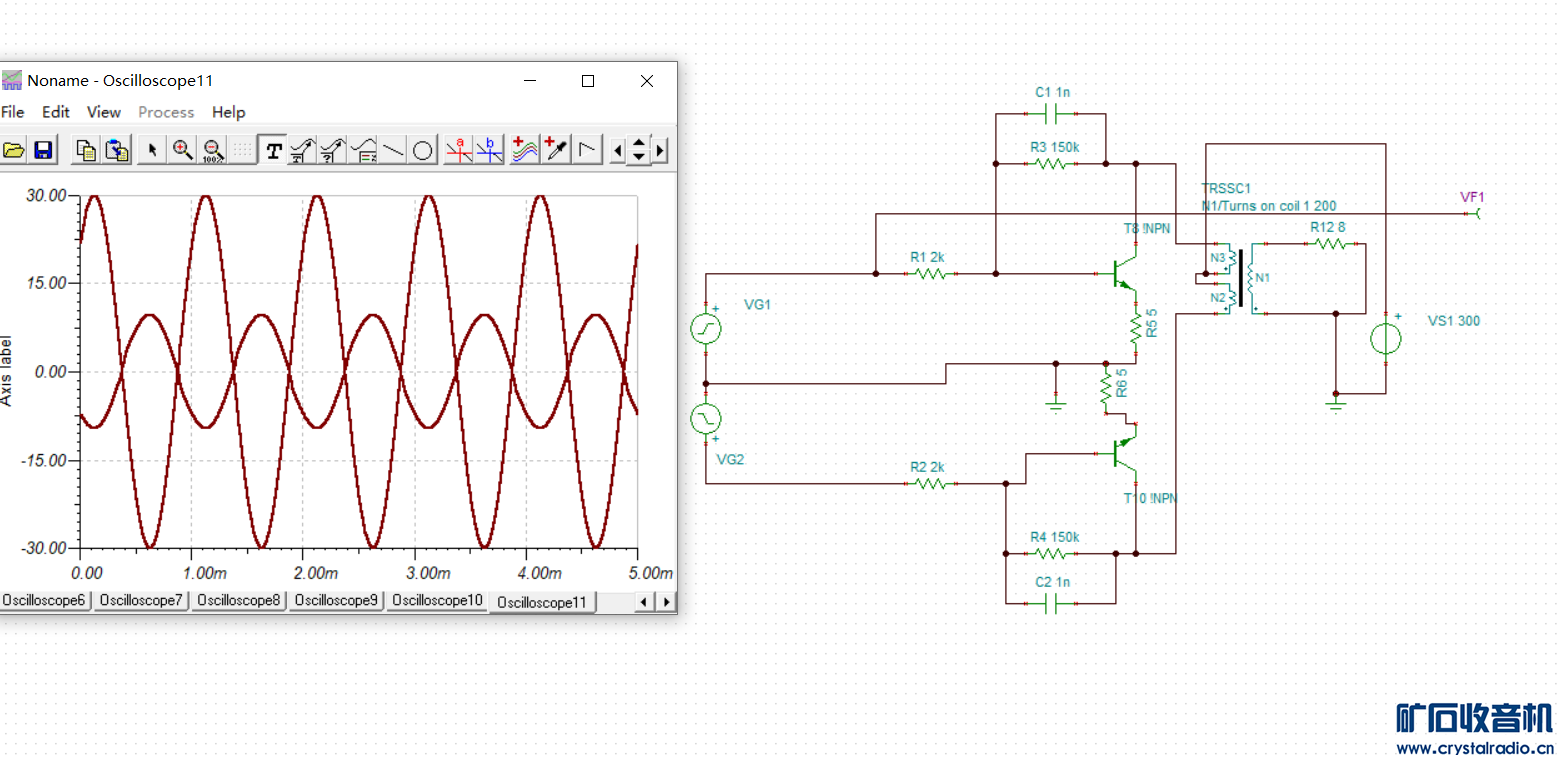1562x761 pixels.
Task: Paste from clipboard into diagram
Action: [117, 150]
